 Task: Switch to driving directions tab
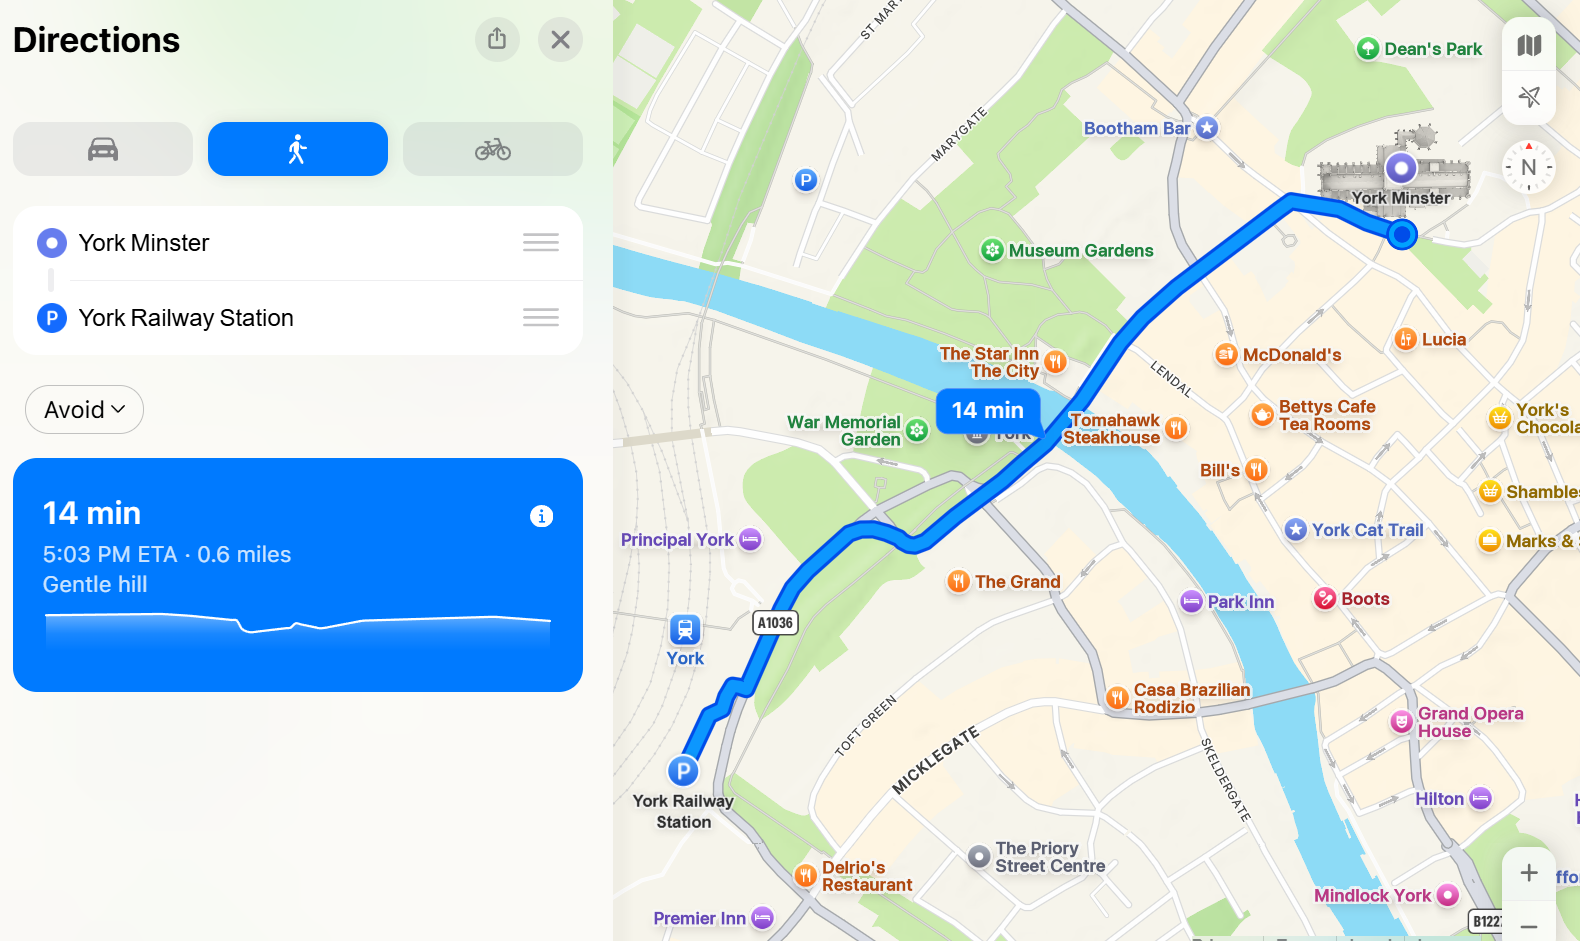tap(103, 149)
